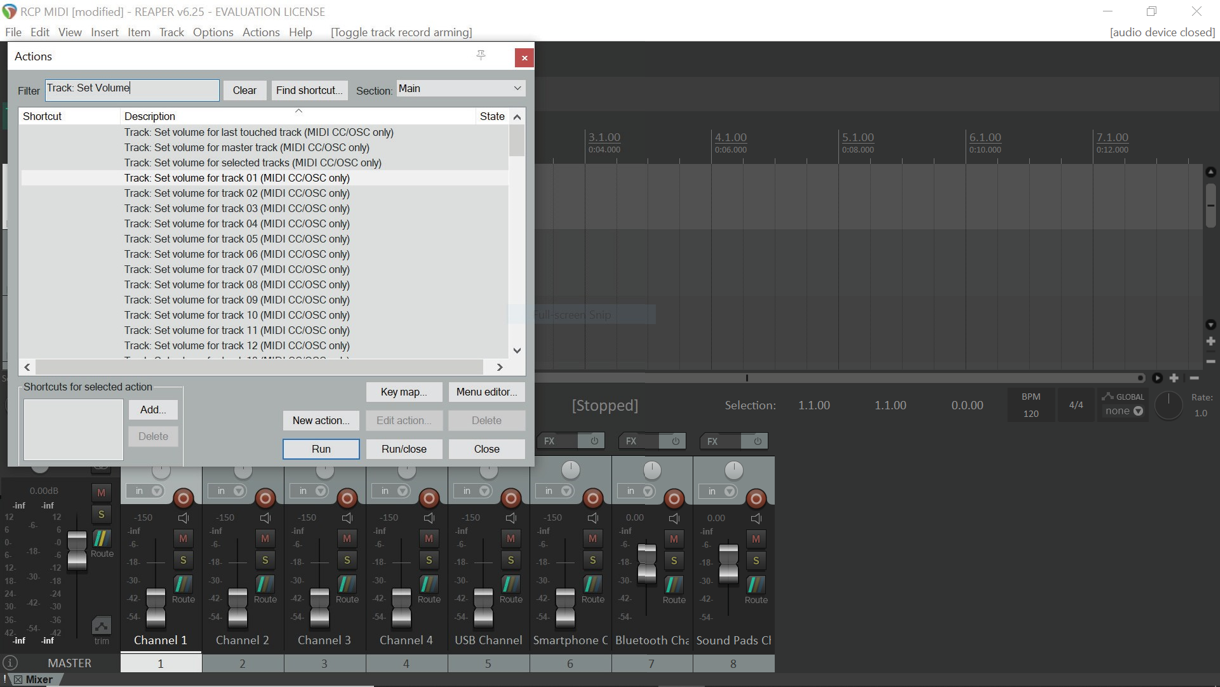Click record arm on Sound Pads channel
The height and width of the screenshot is (687, 1220).
[x=756, y=497]
